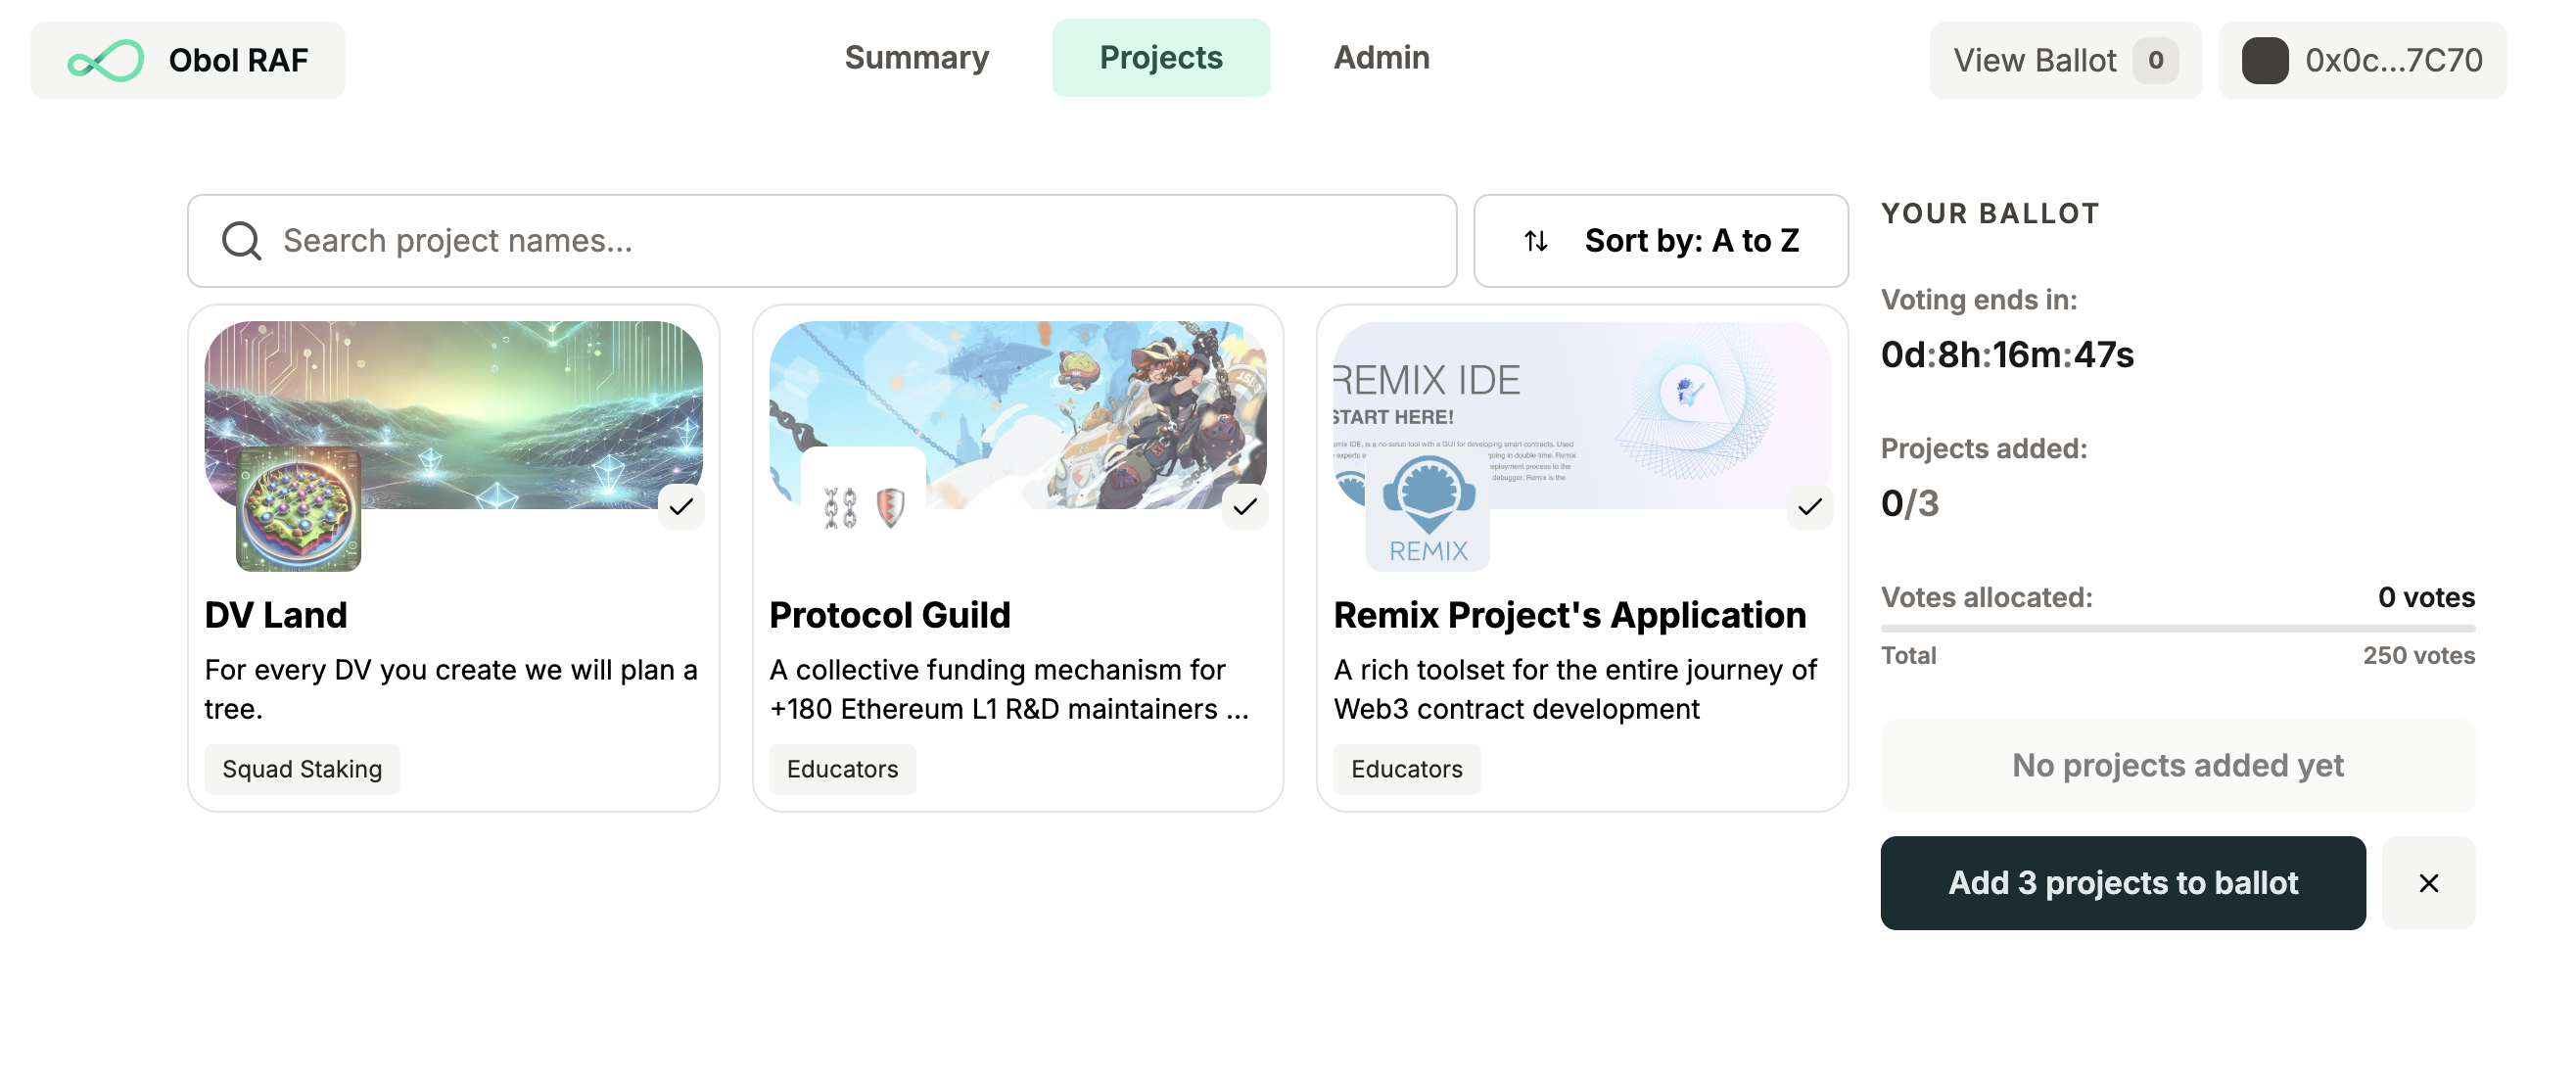This screenshot has width=2576, height=1081.
Task: Toggle the Remix Project's selection checkmark
Action: [1809, 507]
